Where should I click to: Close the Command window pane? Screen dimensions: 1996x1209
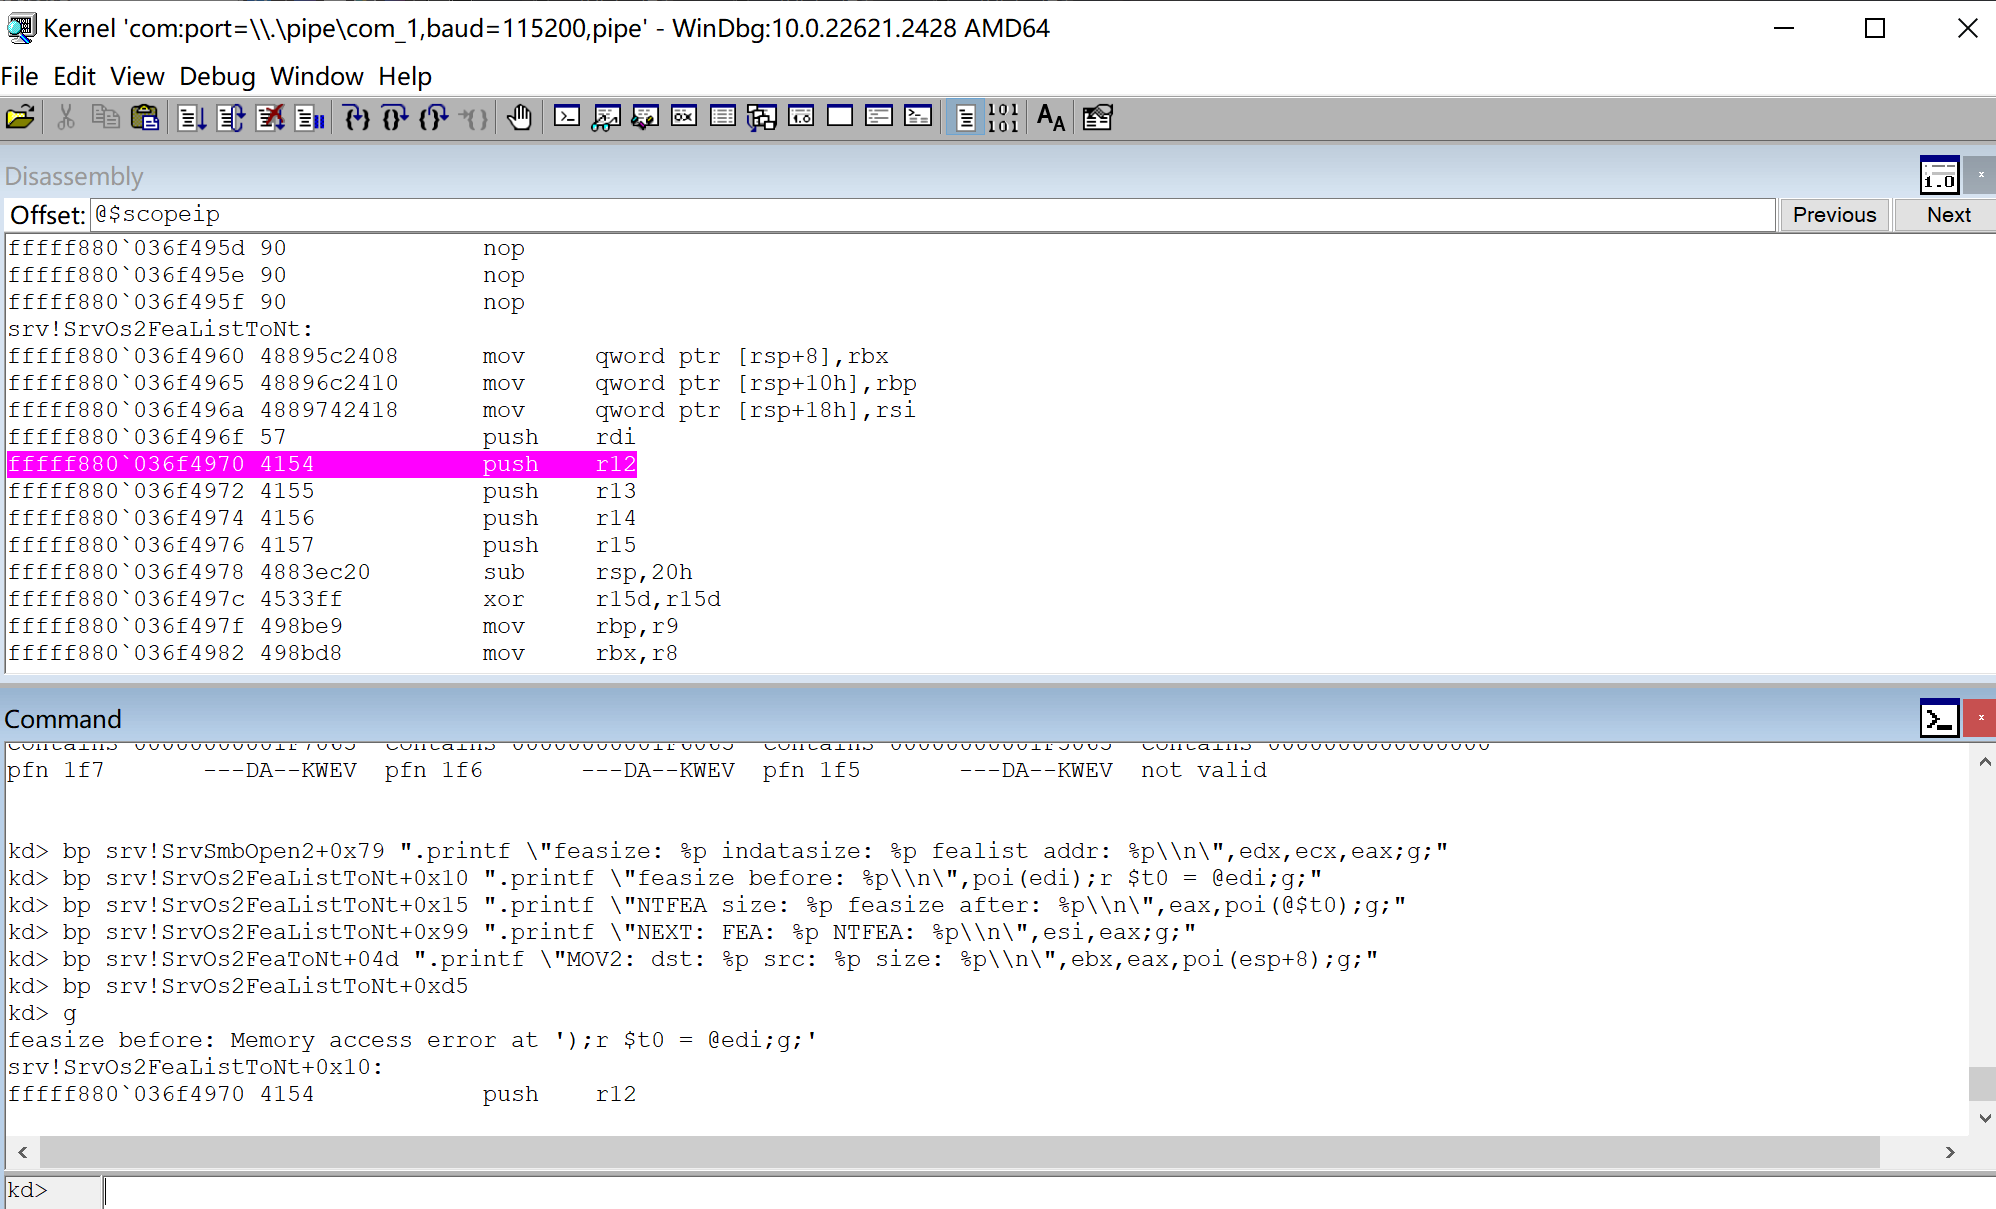pos(1980,718)
